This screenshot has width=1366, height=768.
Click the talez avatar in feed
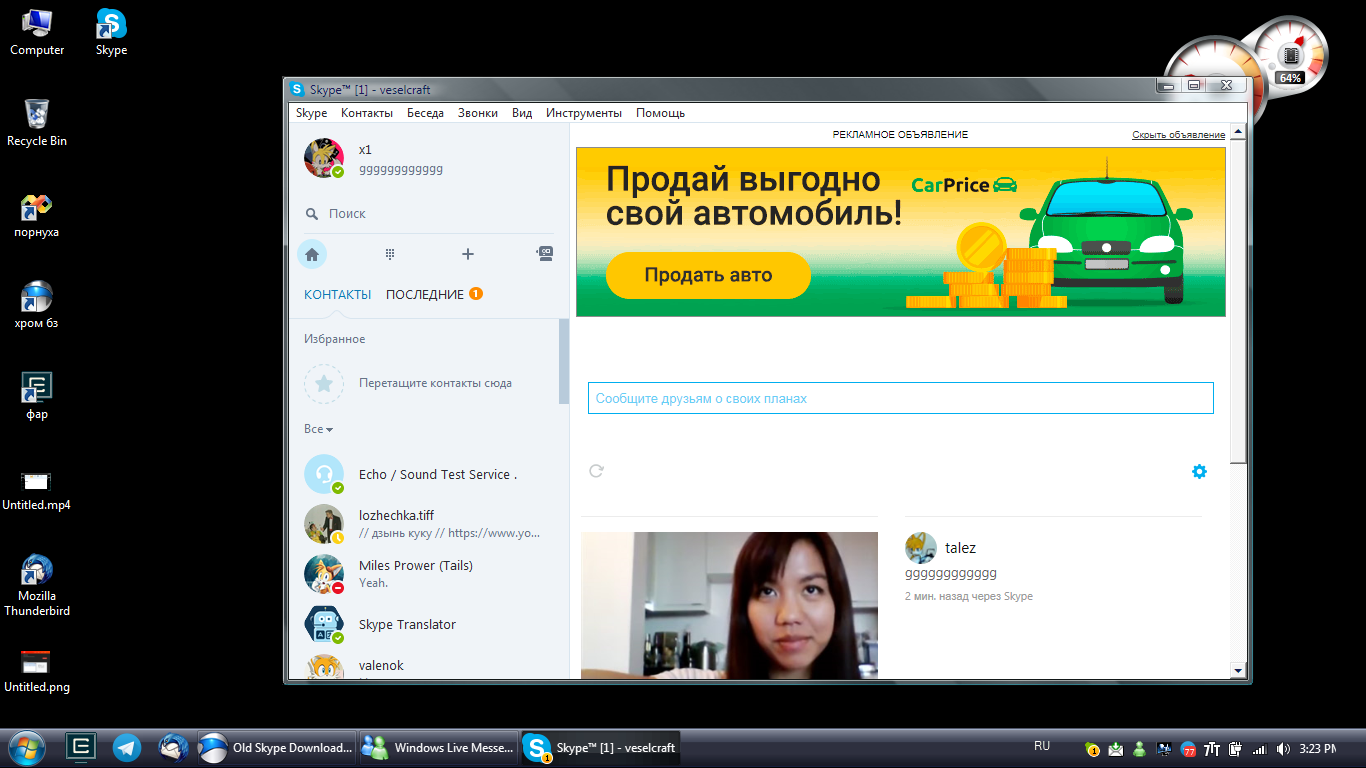[921, 548]
